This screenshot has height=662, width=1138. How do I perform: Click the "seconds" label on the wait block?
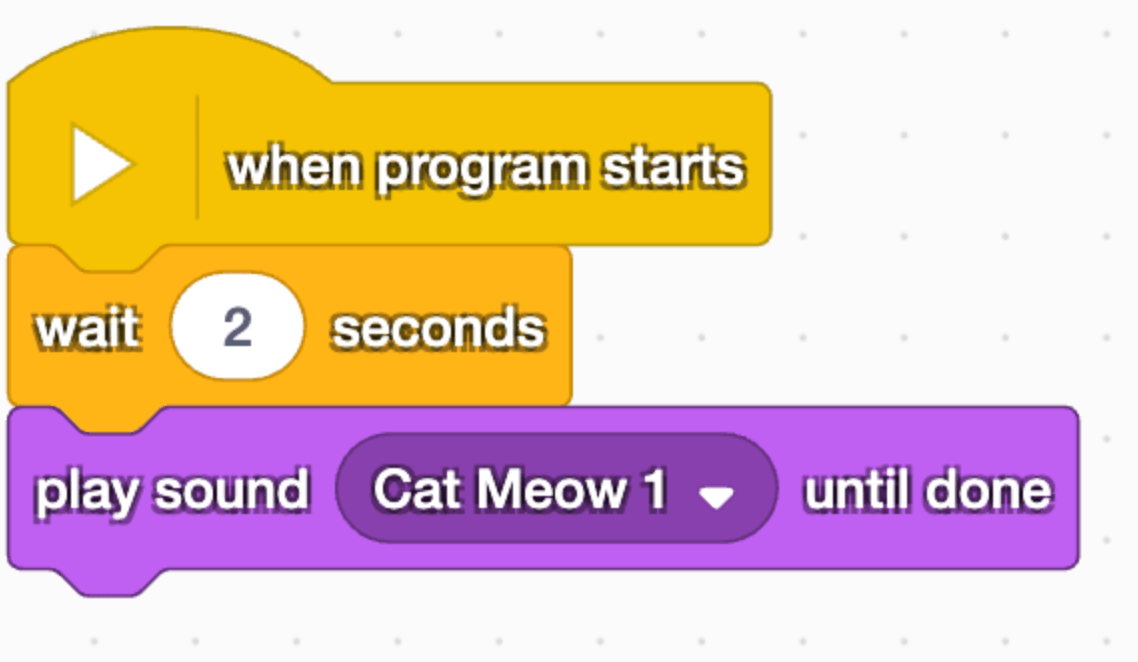438,328
